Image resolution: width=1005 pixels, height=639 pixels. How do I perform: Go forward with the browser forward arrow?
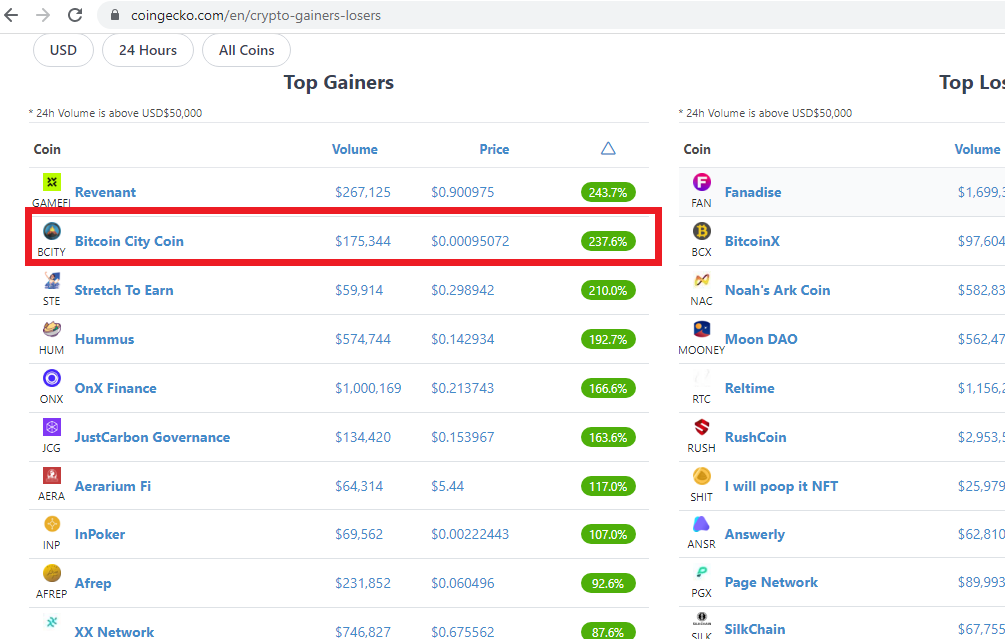[x=43, y=15]
